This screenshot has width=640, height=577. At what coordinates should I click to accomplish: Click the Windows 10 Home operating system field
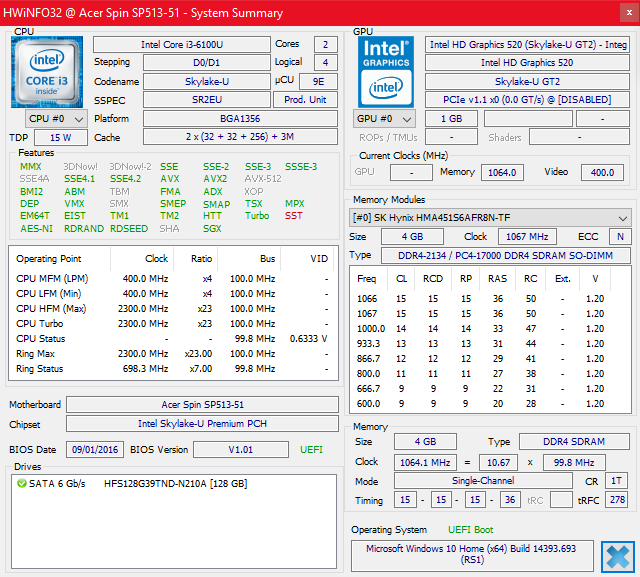click(x=472, y=554)
